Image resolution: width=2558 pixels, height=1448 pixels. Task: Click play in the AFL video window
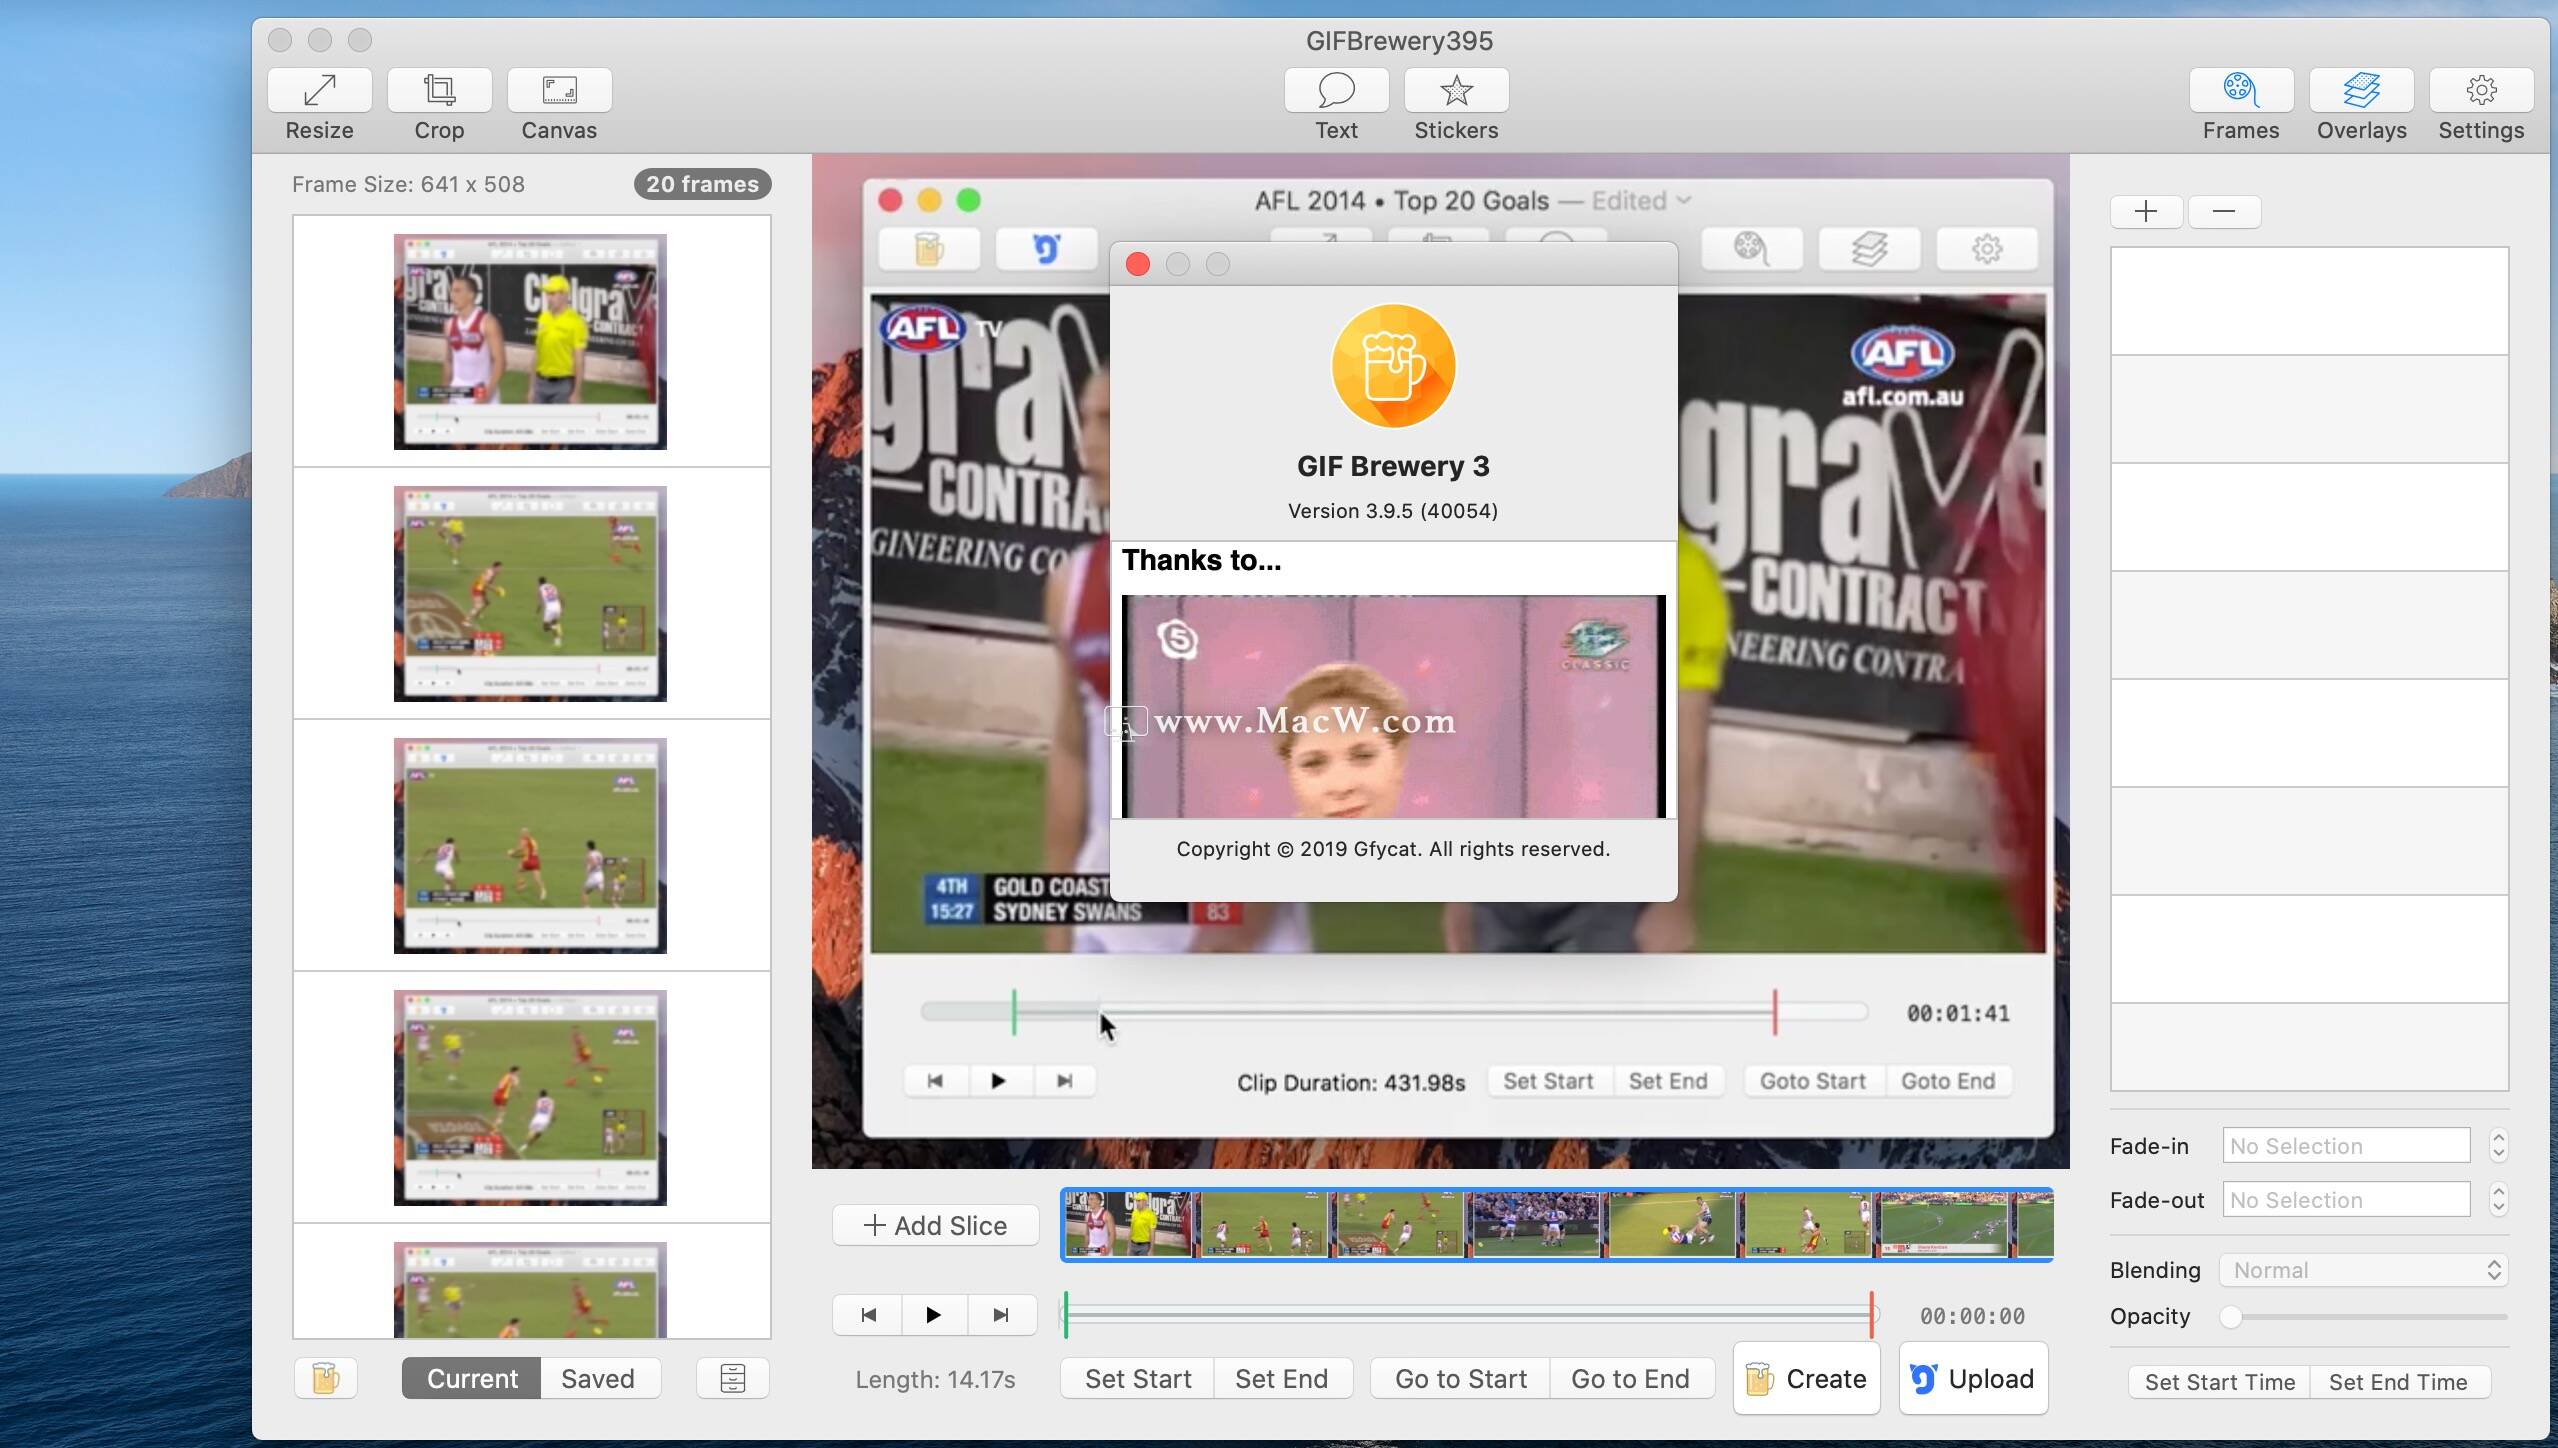998,1081
